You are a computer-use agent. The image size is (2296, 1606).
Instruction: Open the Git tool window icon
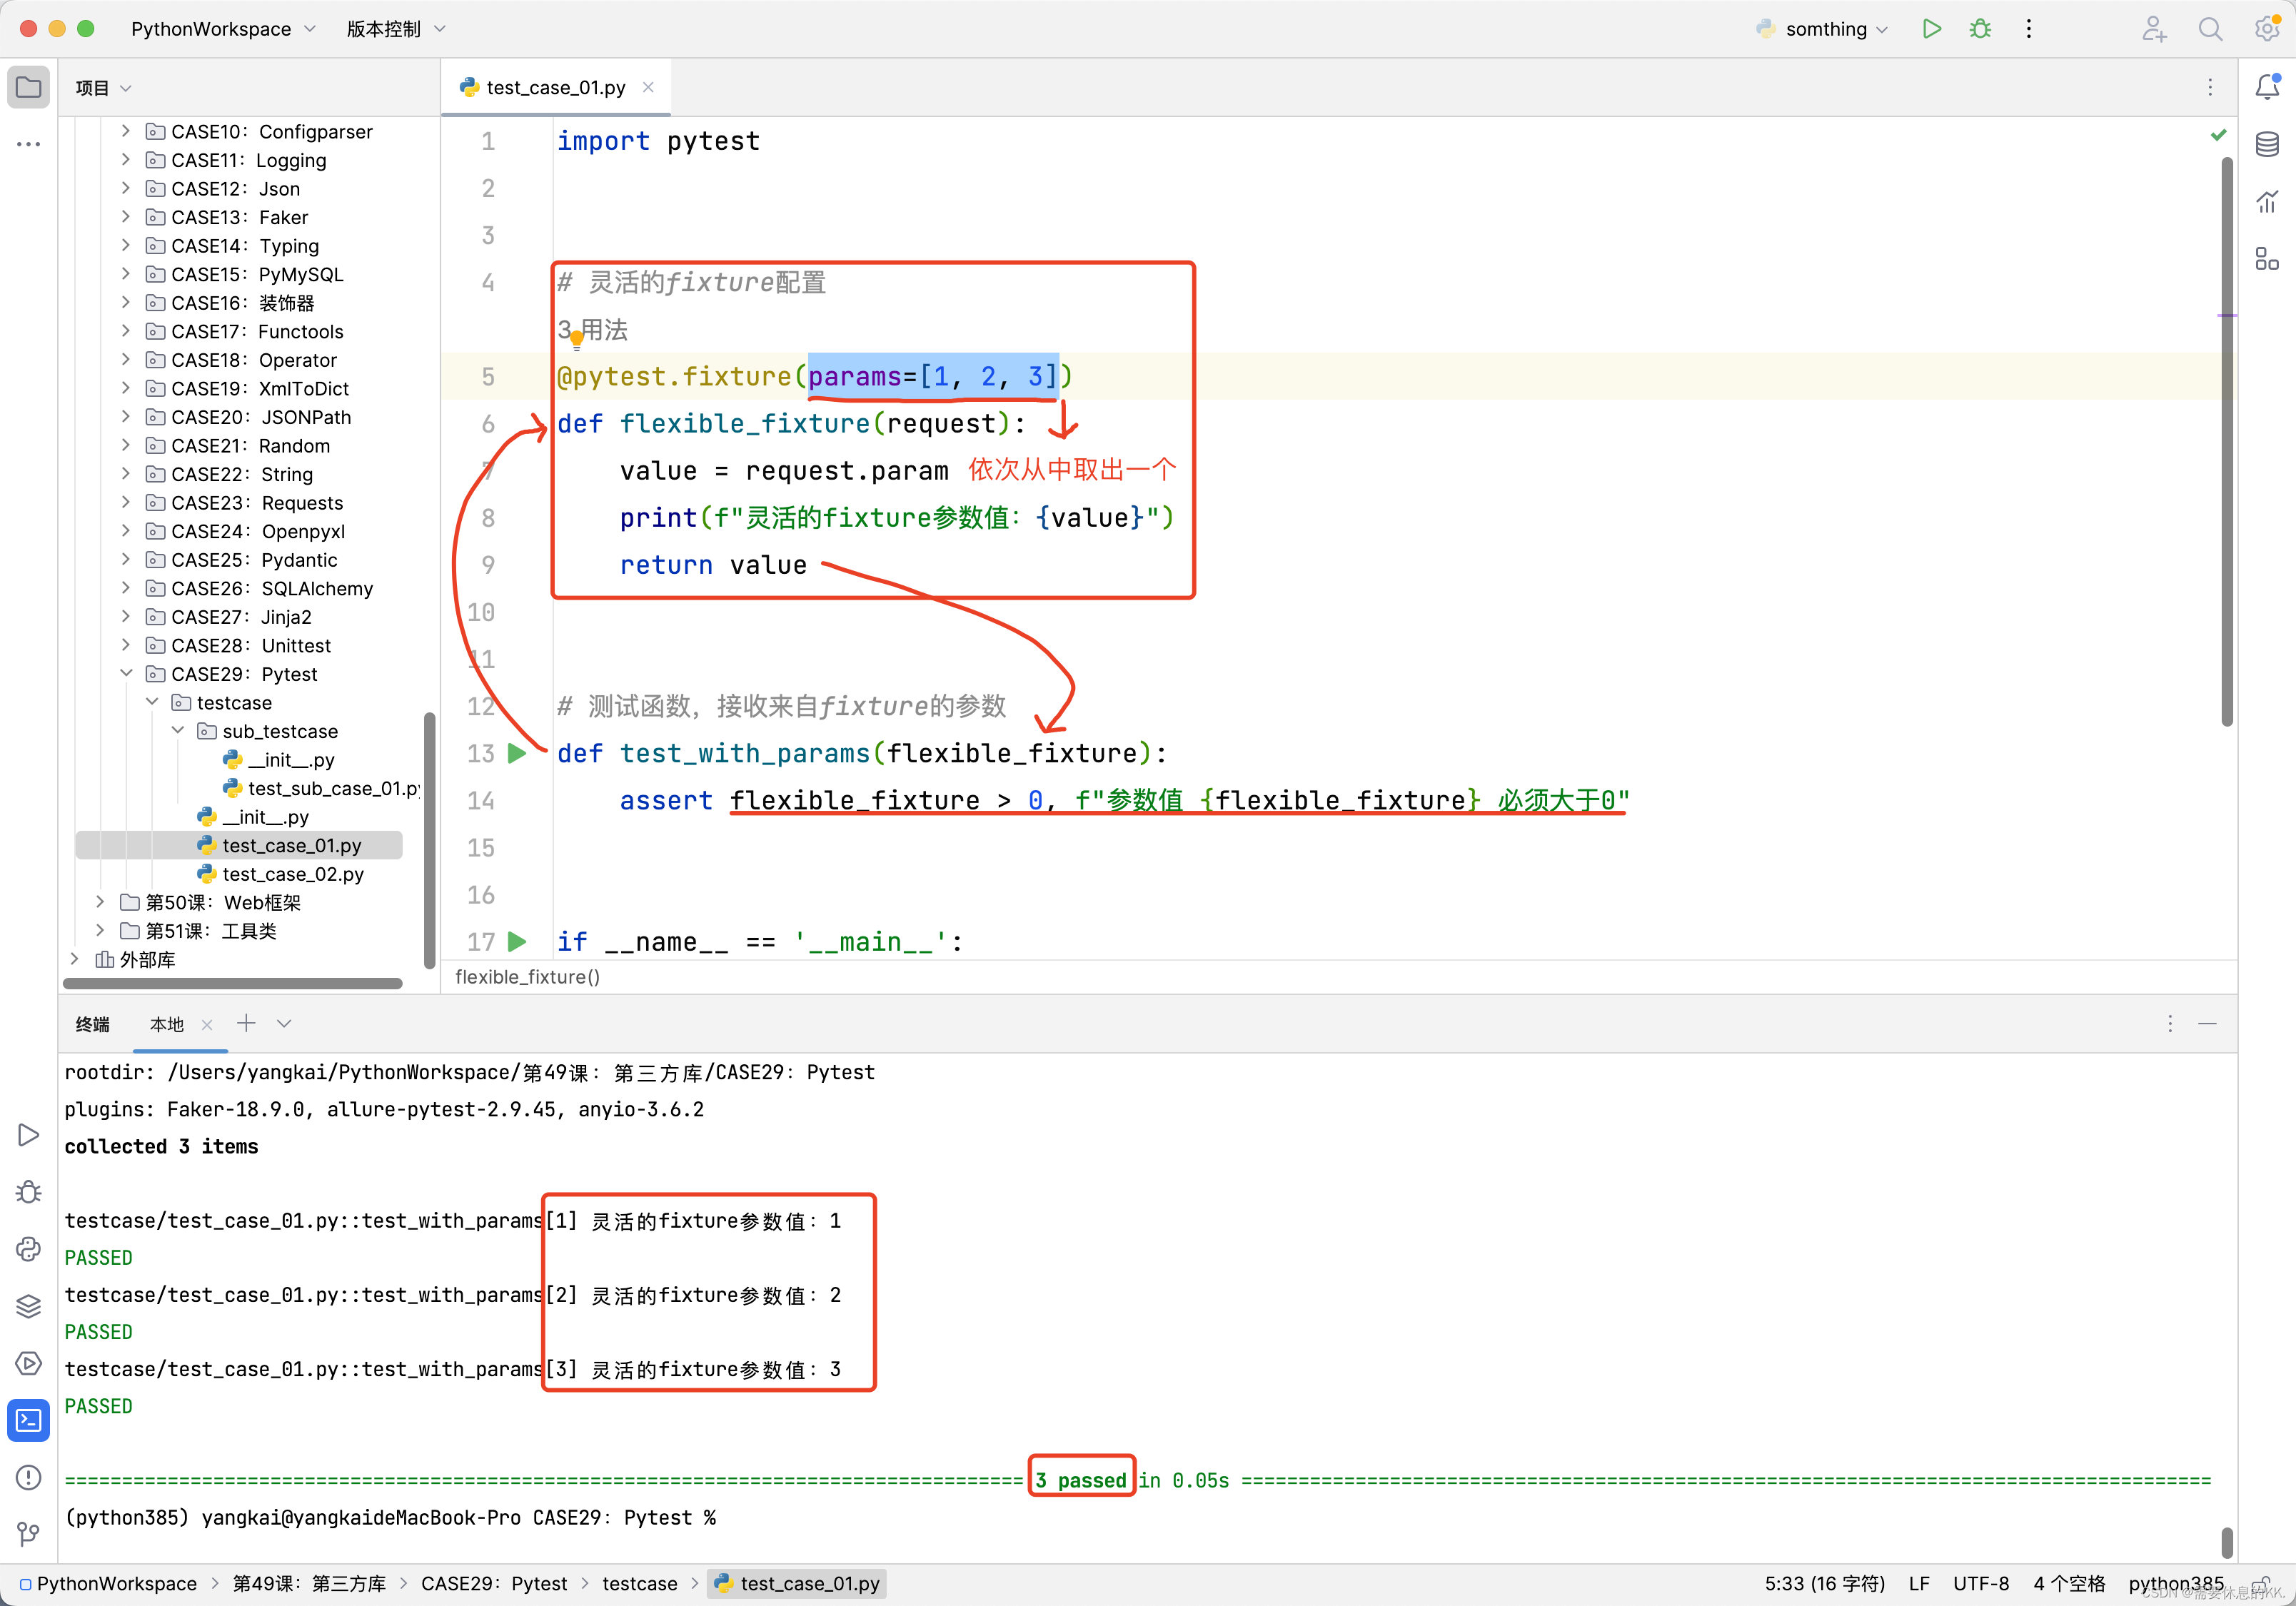click(x=28, y=1535)
